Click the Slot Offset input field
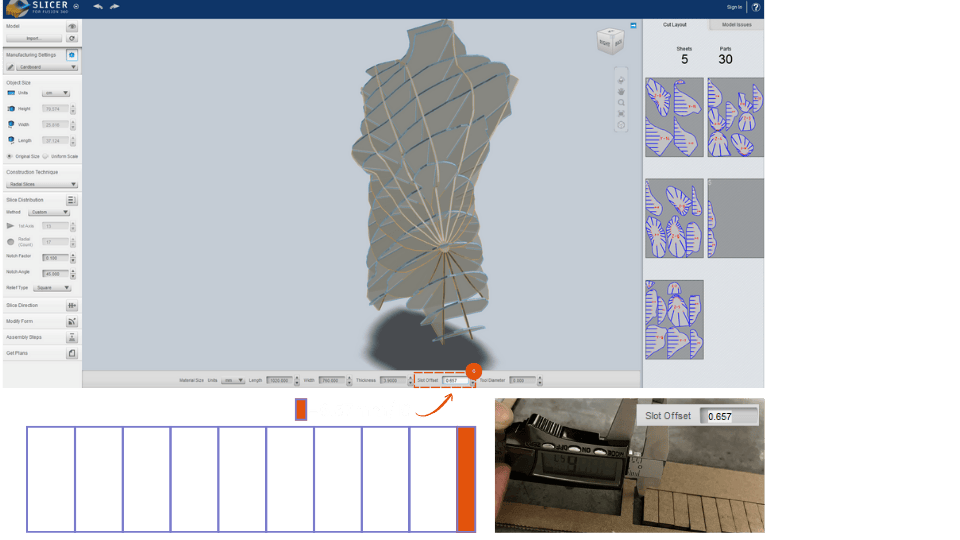The height and width of the screenshot is (540, 960). point(455,380)
